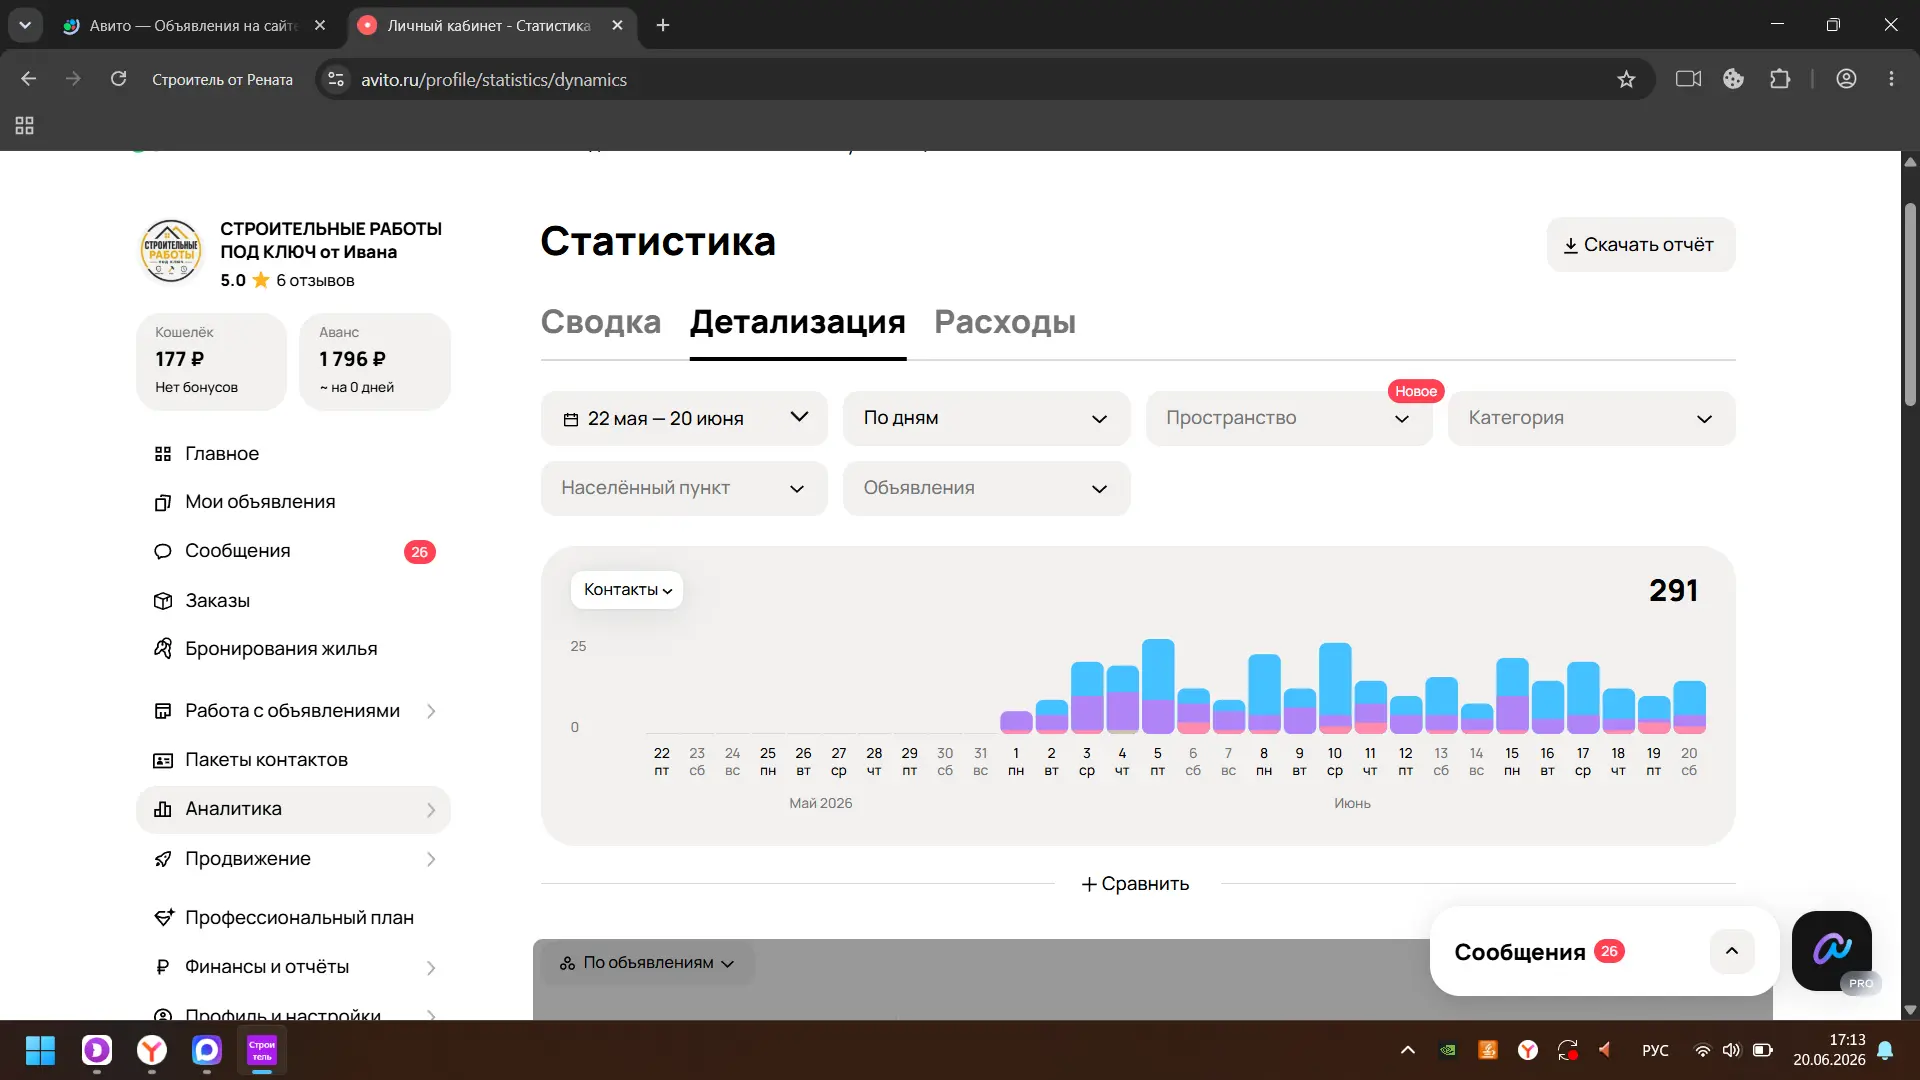
Task: Open the browser profile icon
Action: (1846, 79)
